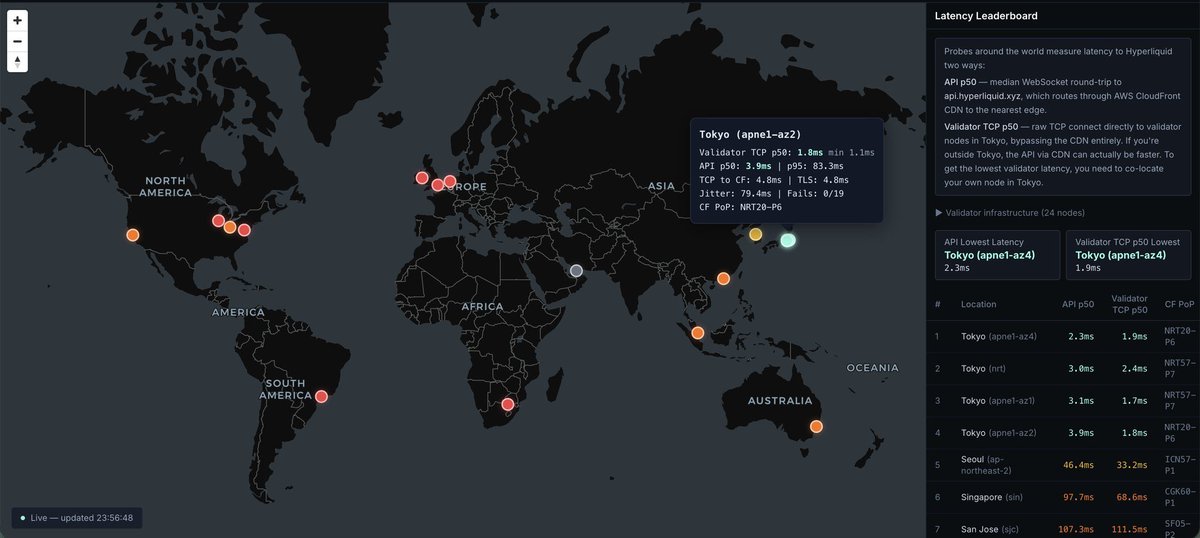The height and width of the screenshot is (538, 1200).
Task: Zoom out with the minus button
Action: (18, 41)
